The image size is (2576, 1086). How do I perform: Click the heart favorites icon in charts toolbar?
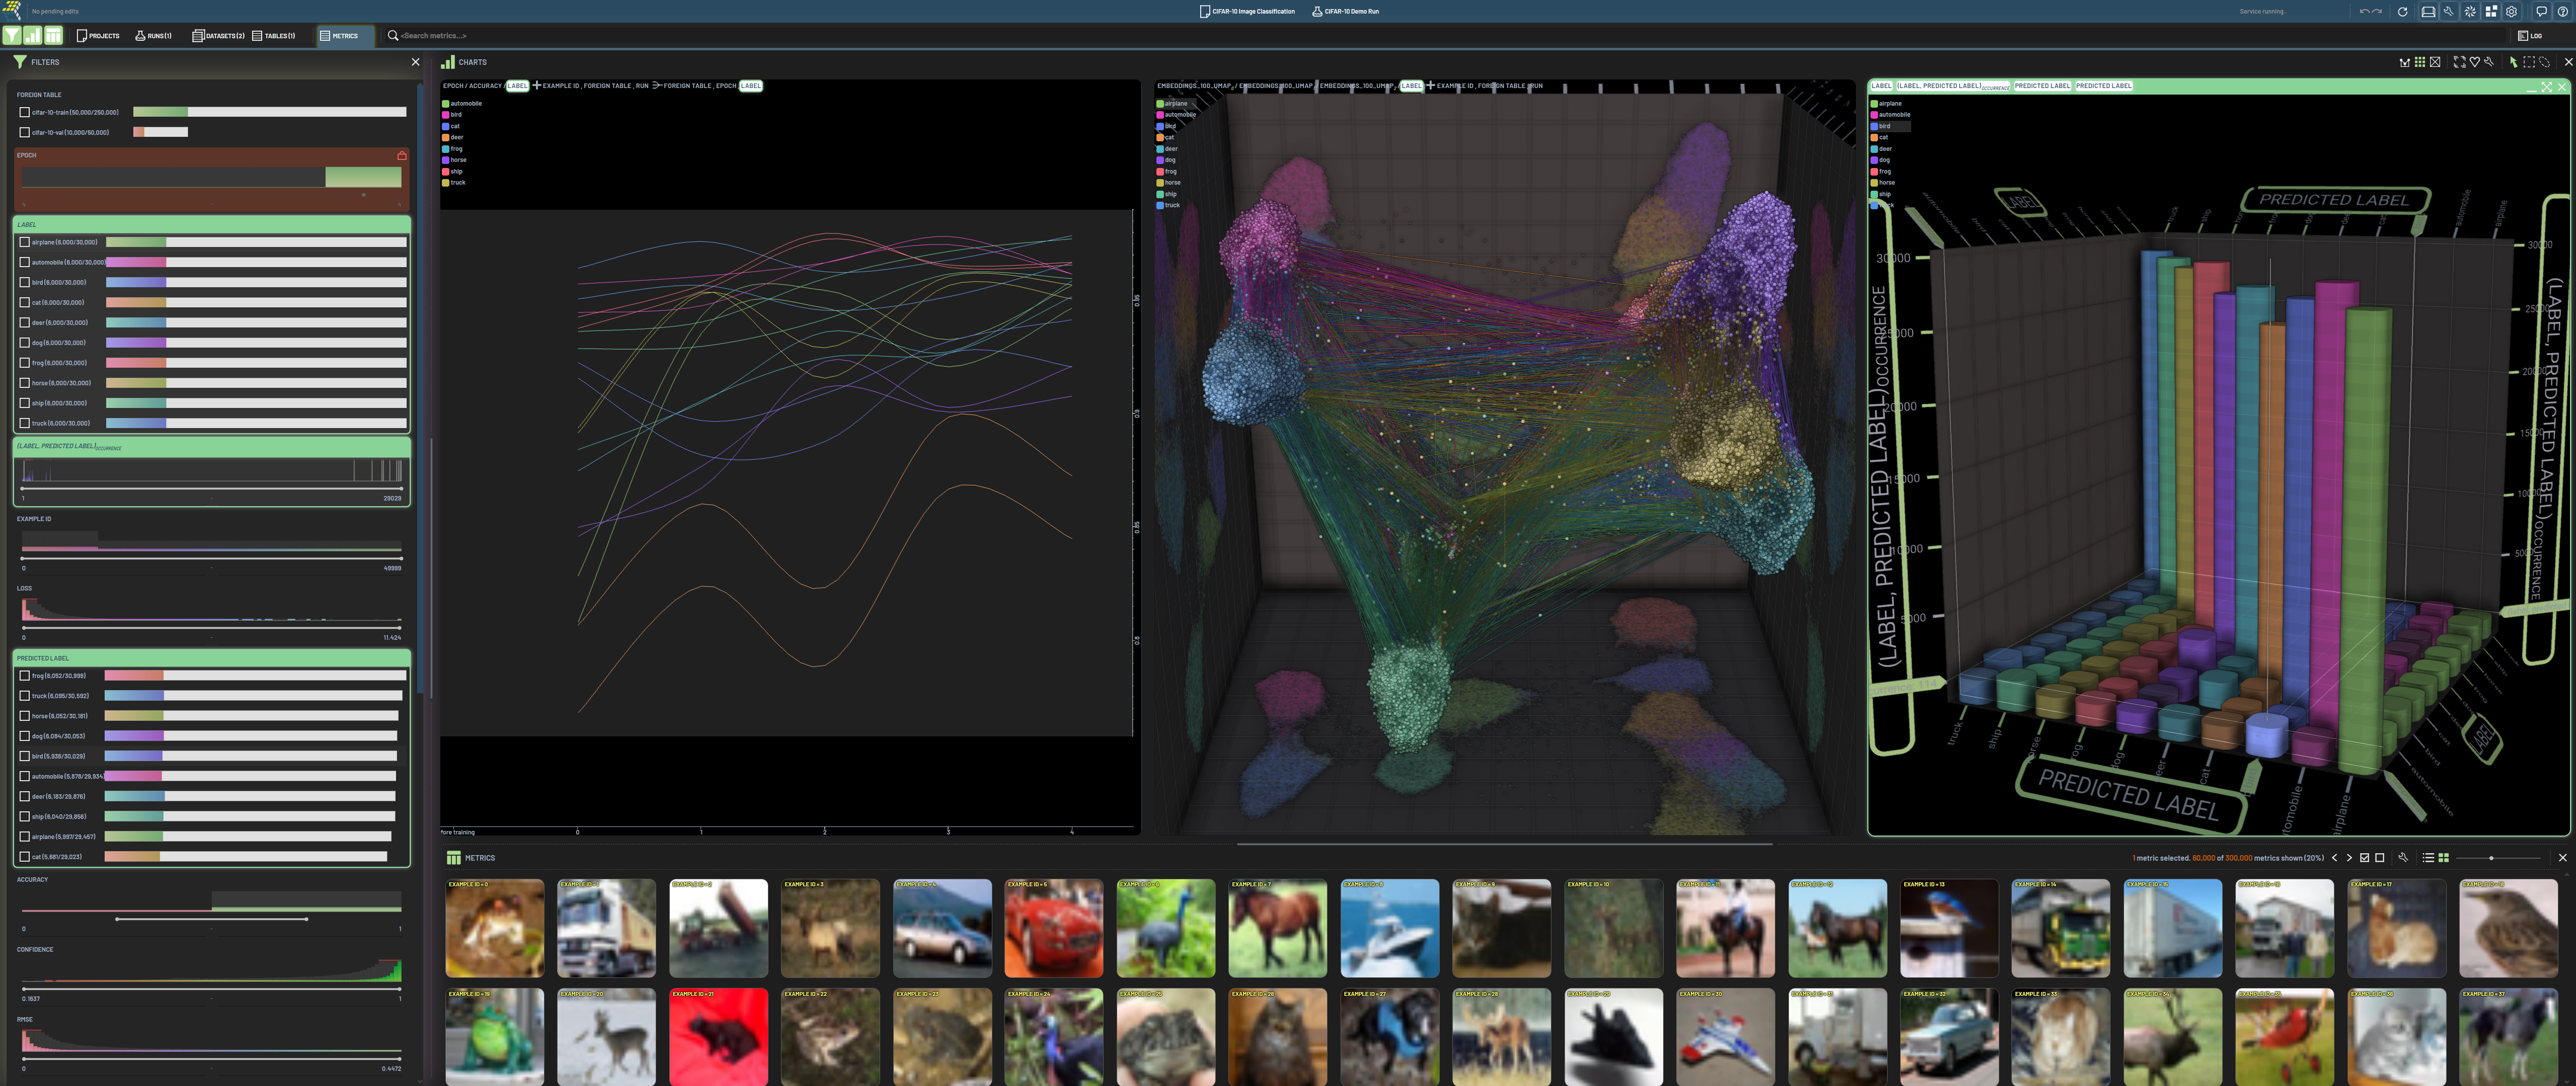pyautogui.click(x=2474, y=62)
